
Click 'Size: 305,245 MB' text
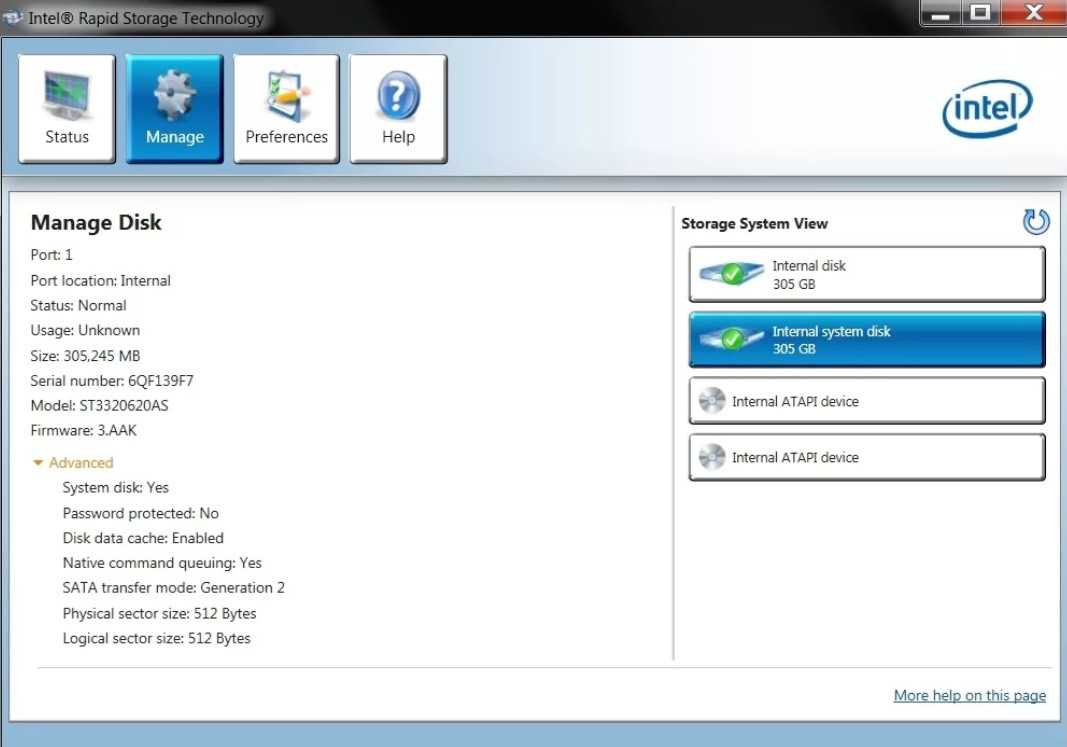pyautogui.click(x=85, y=356)
